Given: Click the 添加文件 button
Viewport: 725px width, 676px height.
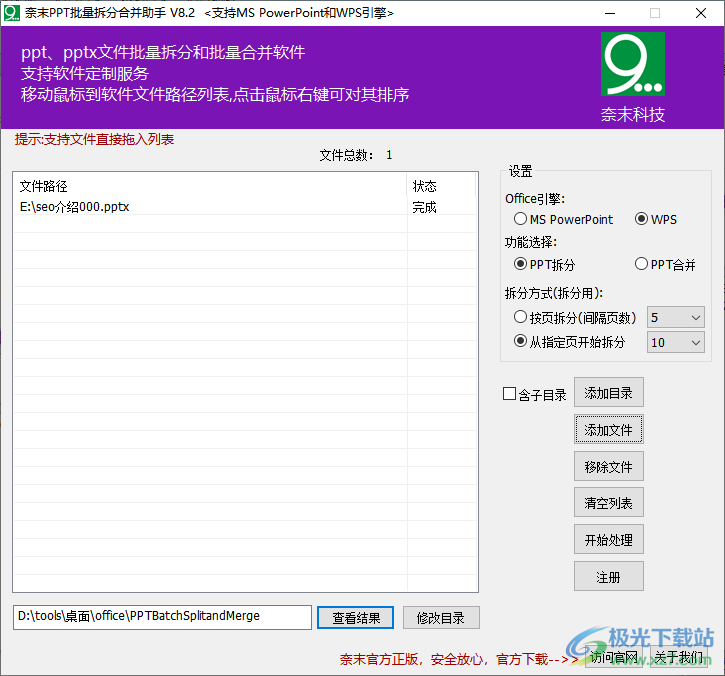Looking at the screenshot, I should click(608, 430).
